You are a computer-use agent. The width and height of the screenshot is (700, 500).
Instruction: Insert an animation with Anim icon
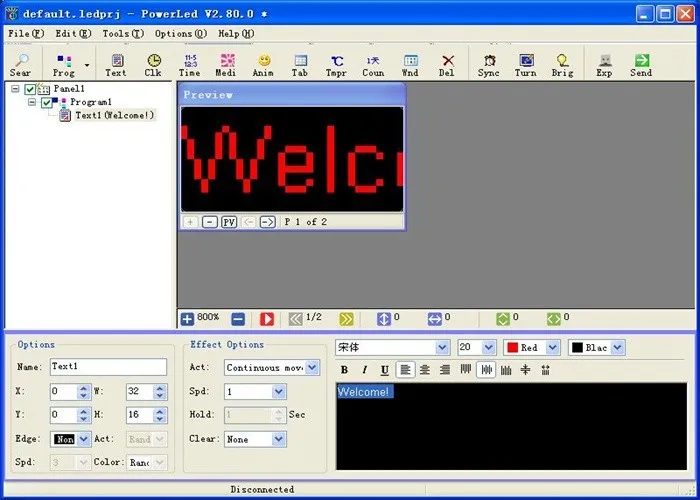click(x=263, y=65)
